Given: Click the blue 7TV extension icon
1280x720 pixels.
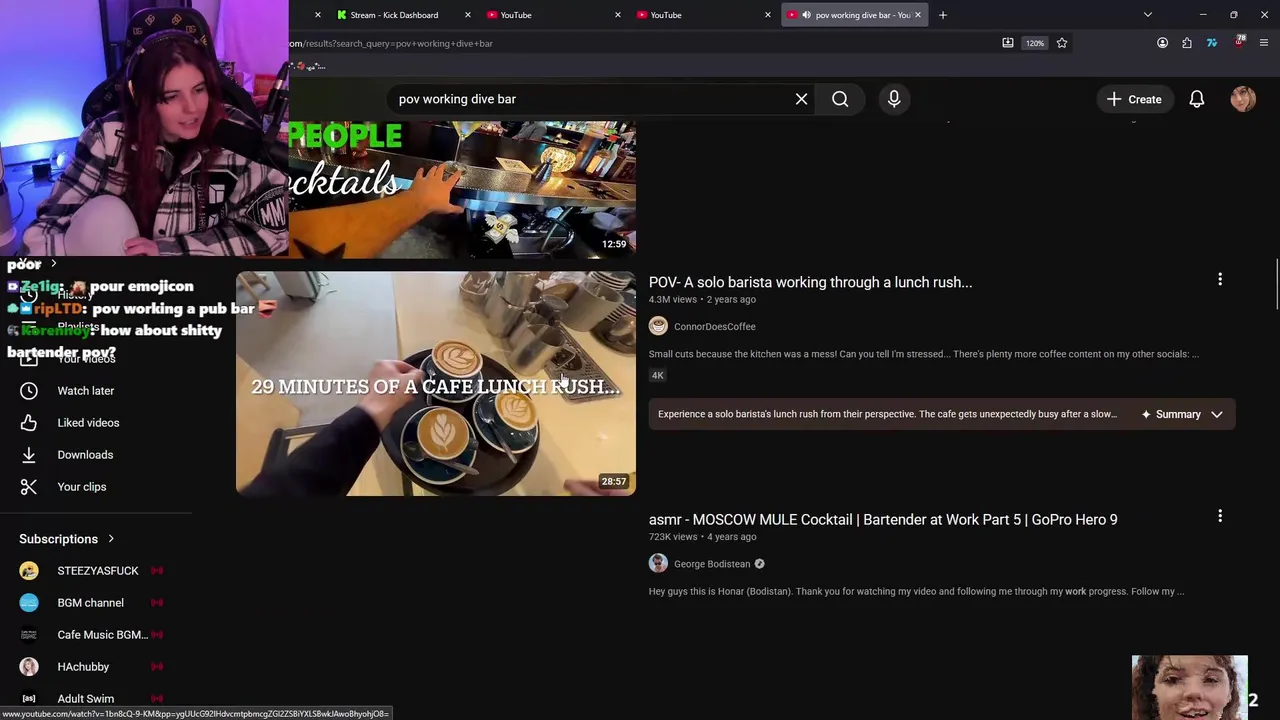Looking at the screenshot, I should pos(1212,43).
